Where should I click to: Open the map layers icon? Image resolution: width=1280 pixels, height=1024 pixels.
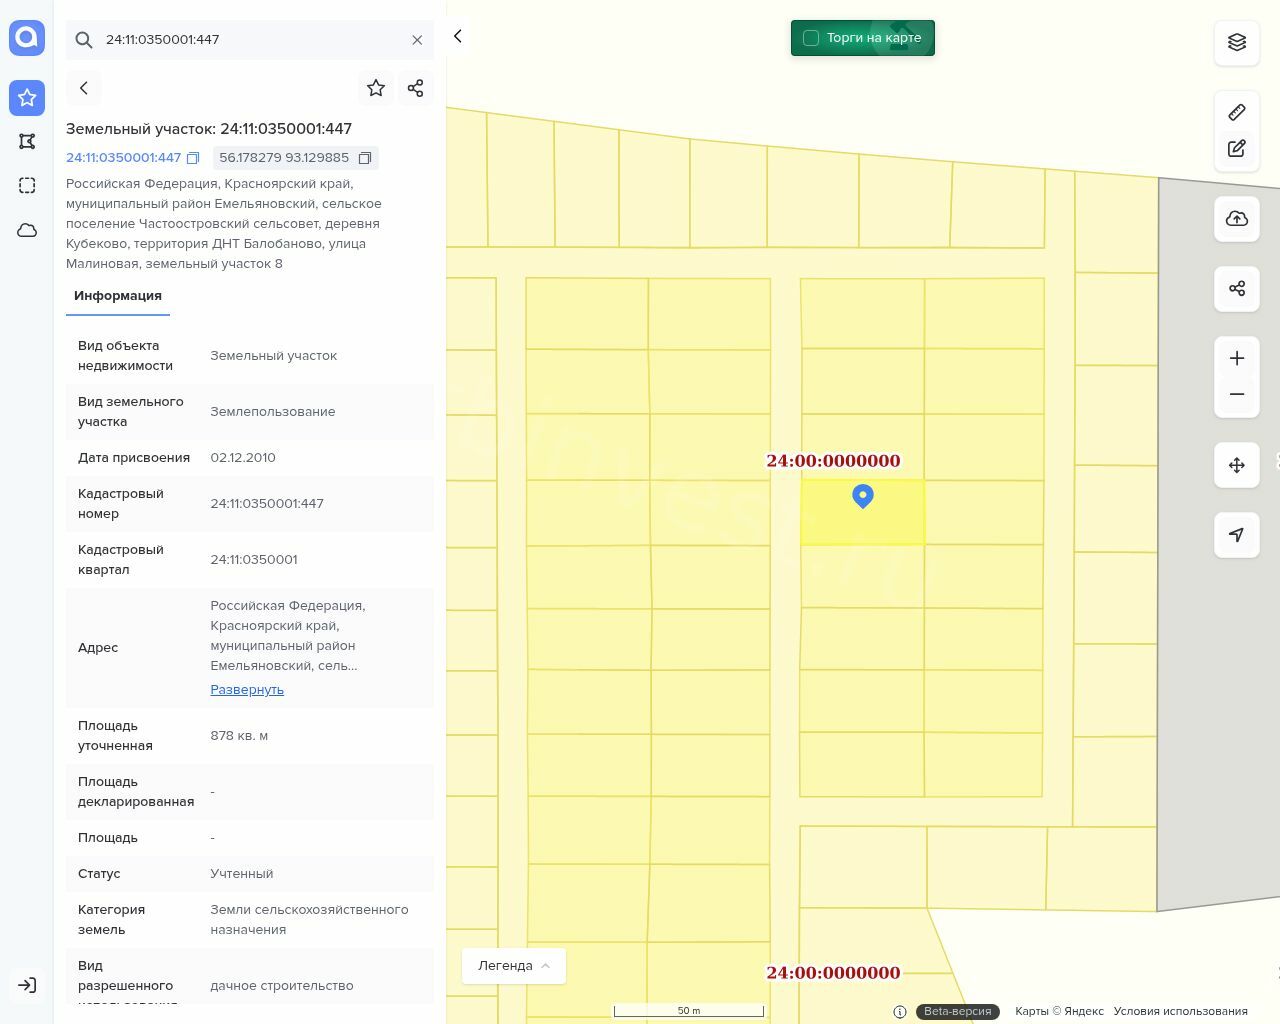pos(1237,42)
